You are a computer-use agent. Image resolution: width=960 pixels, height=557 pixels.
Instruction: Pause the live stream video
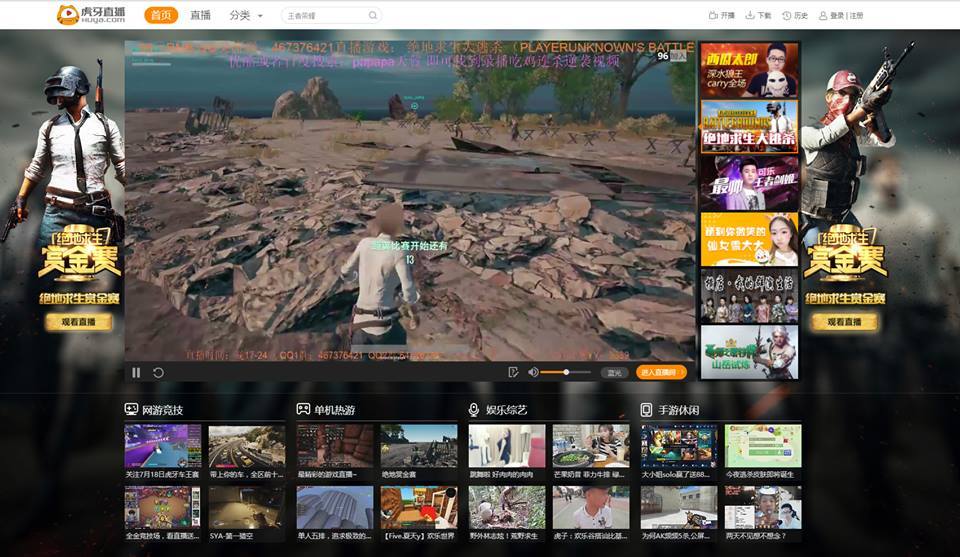click(x=136, y=372)
